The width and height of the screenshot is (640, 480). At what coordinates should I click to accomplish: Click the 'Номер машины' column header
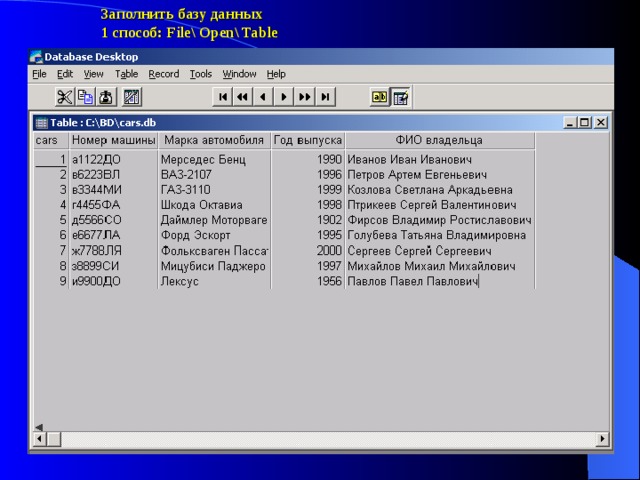[x=113, y=140]
